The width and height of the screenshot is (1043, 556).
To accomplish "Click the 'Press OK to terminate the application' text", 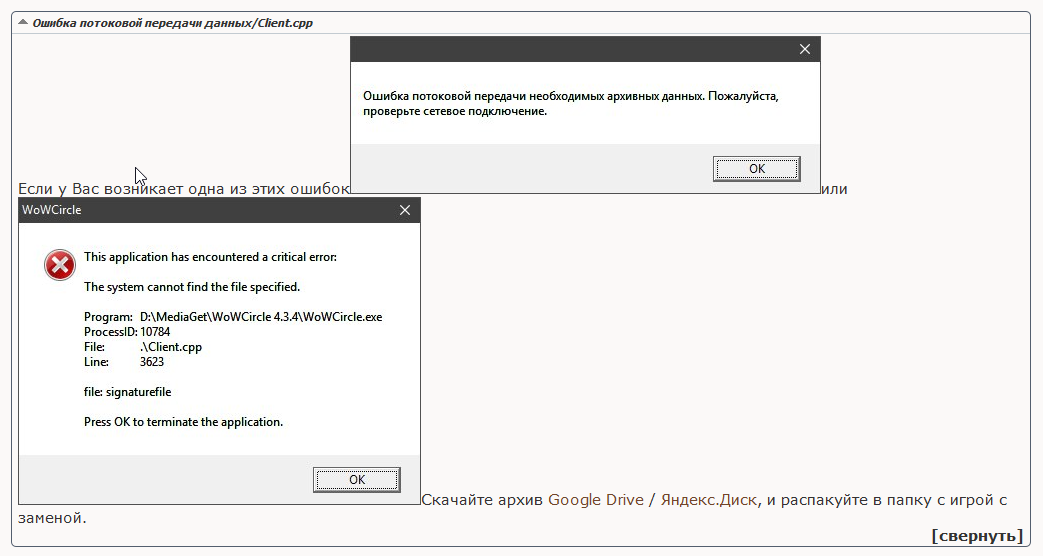I will (183, 422).
